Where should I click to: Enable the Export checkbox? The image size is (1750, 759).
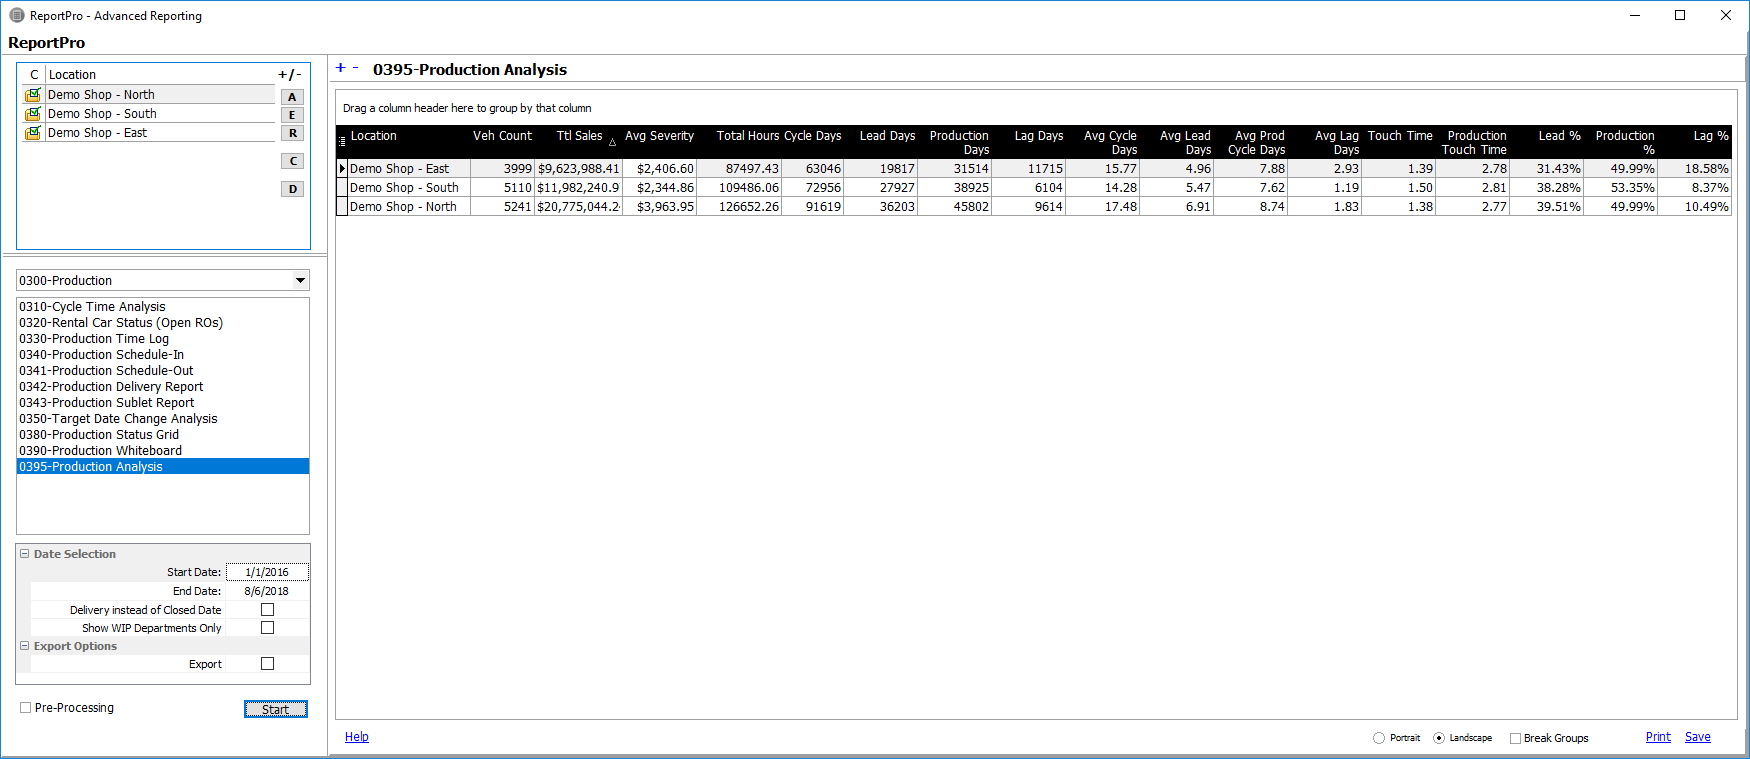click(267, 664)
